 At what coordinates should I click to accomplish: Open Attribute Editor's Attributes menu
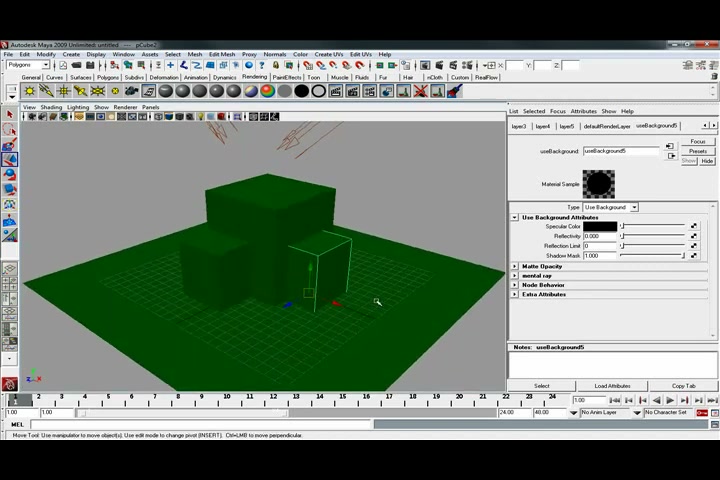tap(583, 111)
